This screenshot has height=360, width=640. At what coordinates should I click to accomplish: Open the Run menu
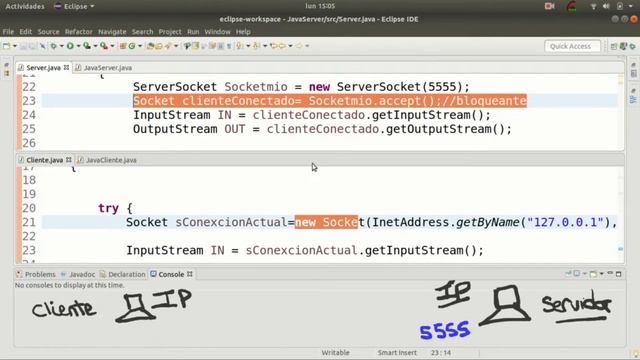(x=193, y=31)
